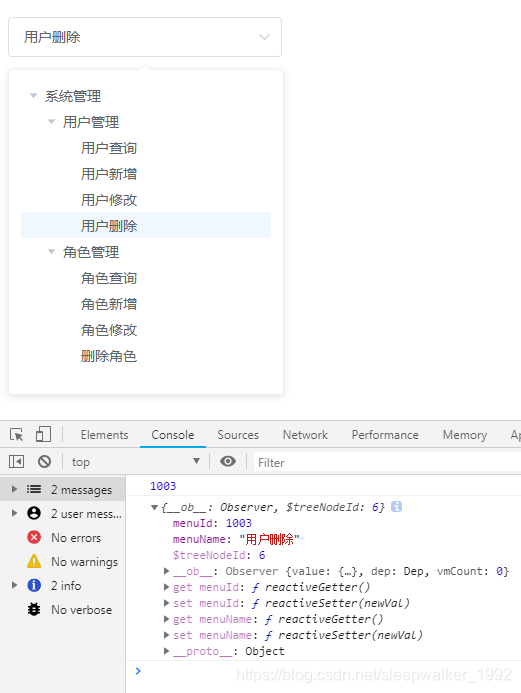The width and height of the screenshot is (521, 693).
Task: Switch to the Sources tab
Action: [x=238, y=435]
